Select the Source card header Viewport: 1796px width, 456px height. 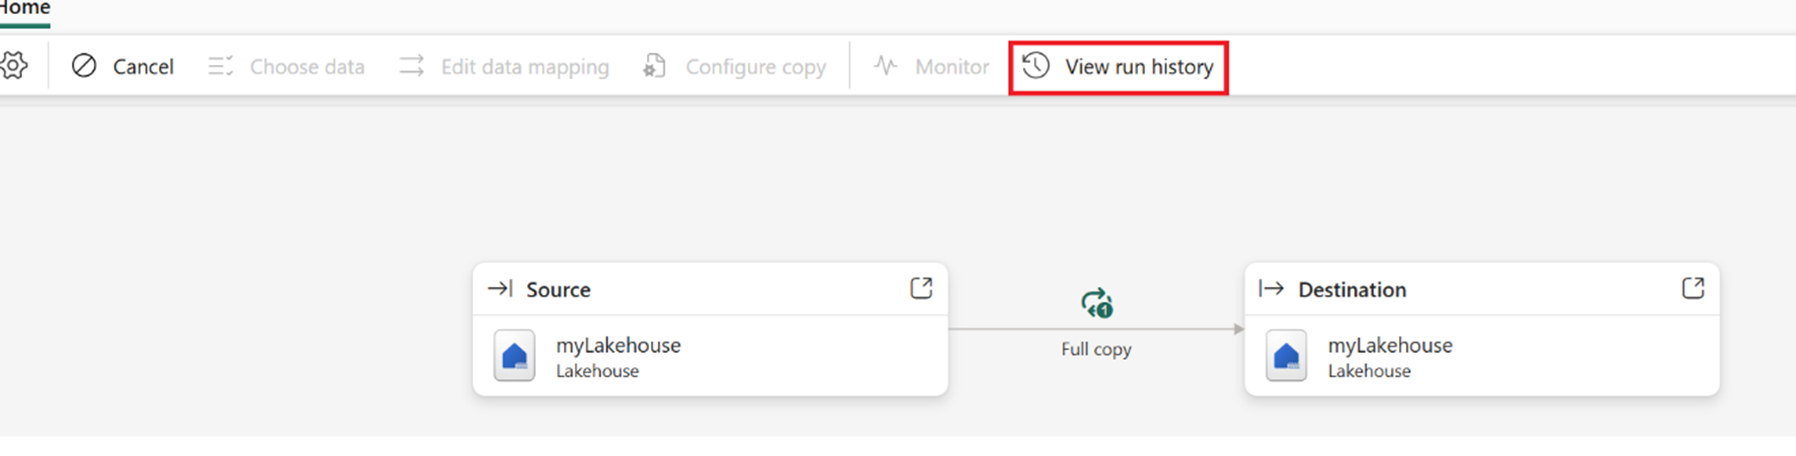(x=558, y=290)
